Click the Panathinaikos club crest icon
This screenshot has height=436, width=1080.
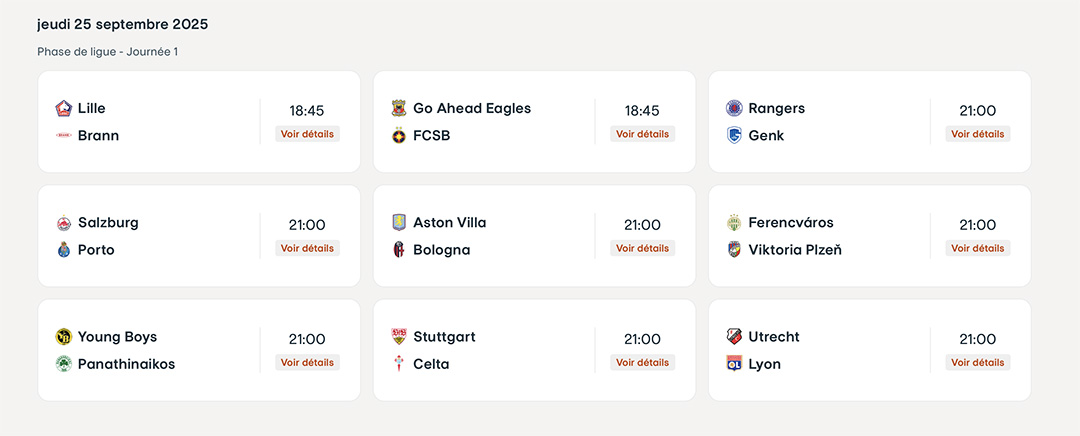pyautogui.click(x=64, y=363)
